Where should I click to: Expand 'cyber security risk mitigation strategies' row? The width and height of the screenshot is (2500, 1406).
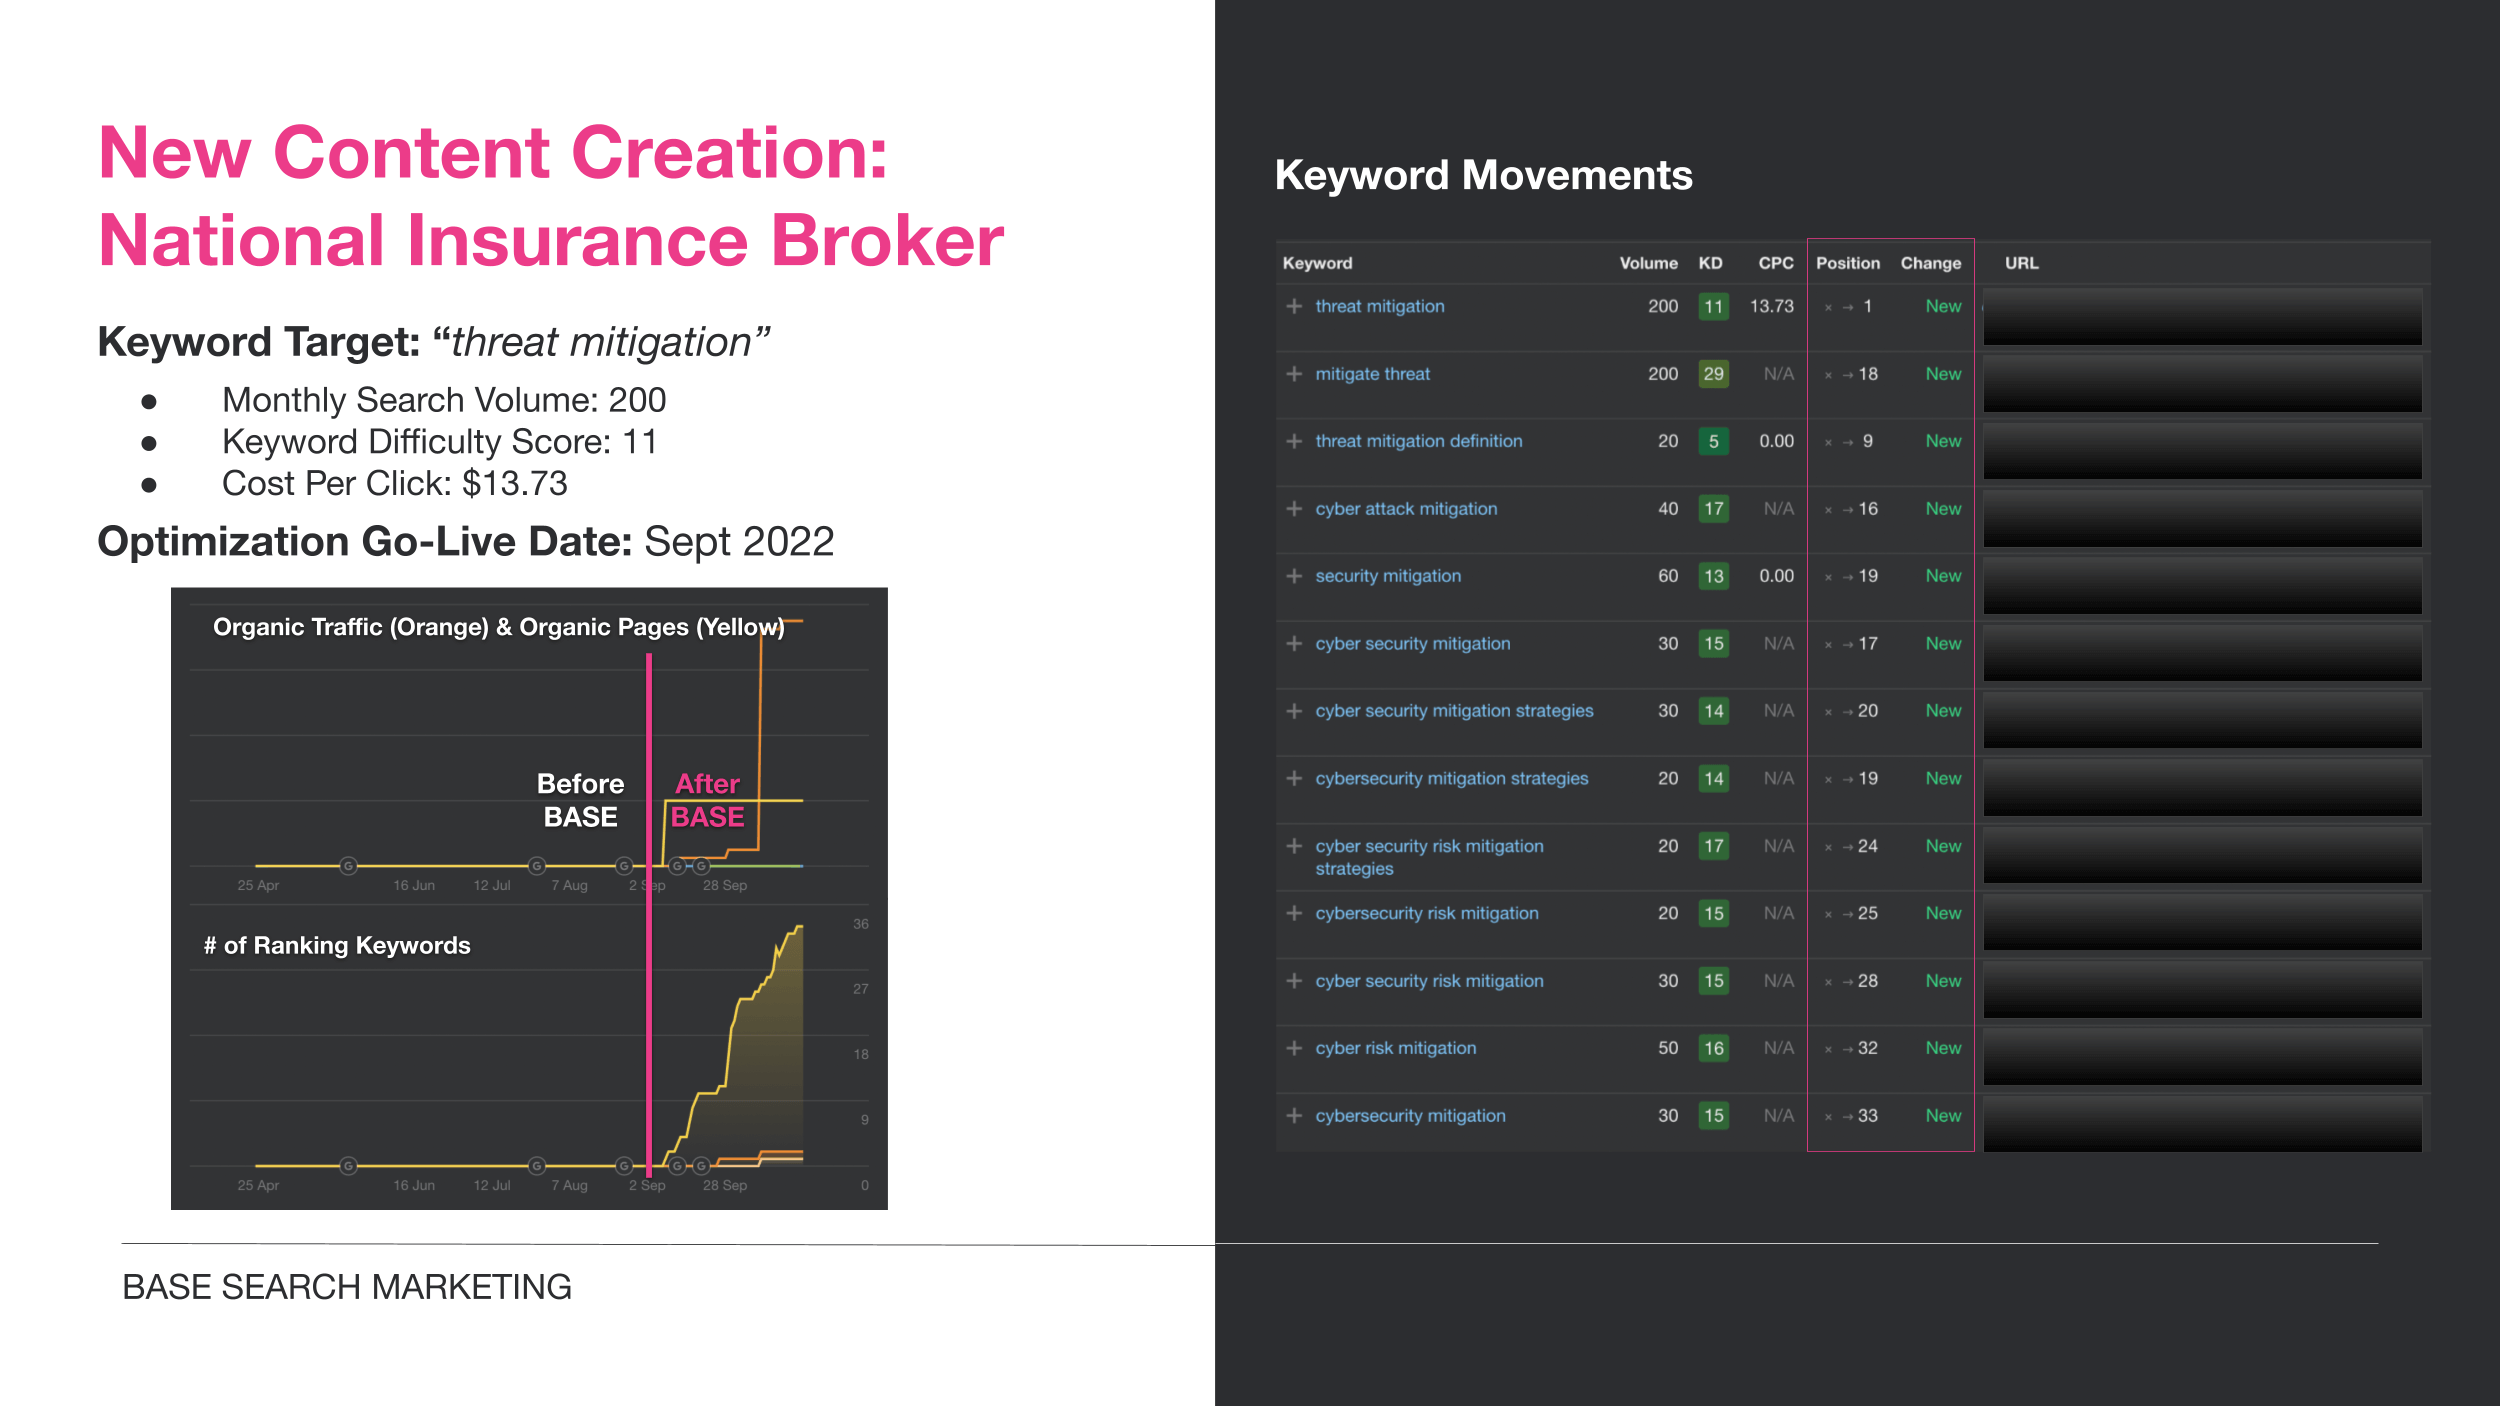[1294, 846]
